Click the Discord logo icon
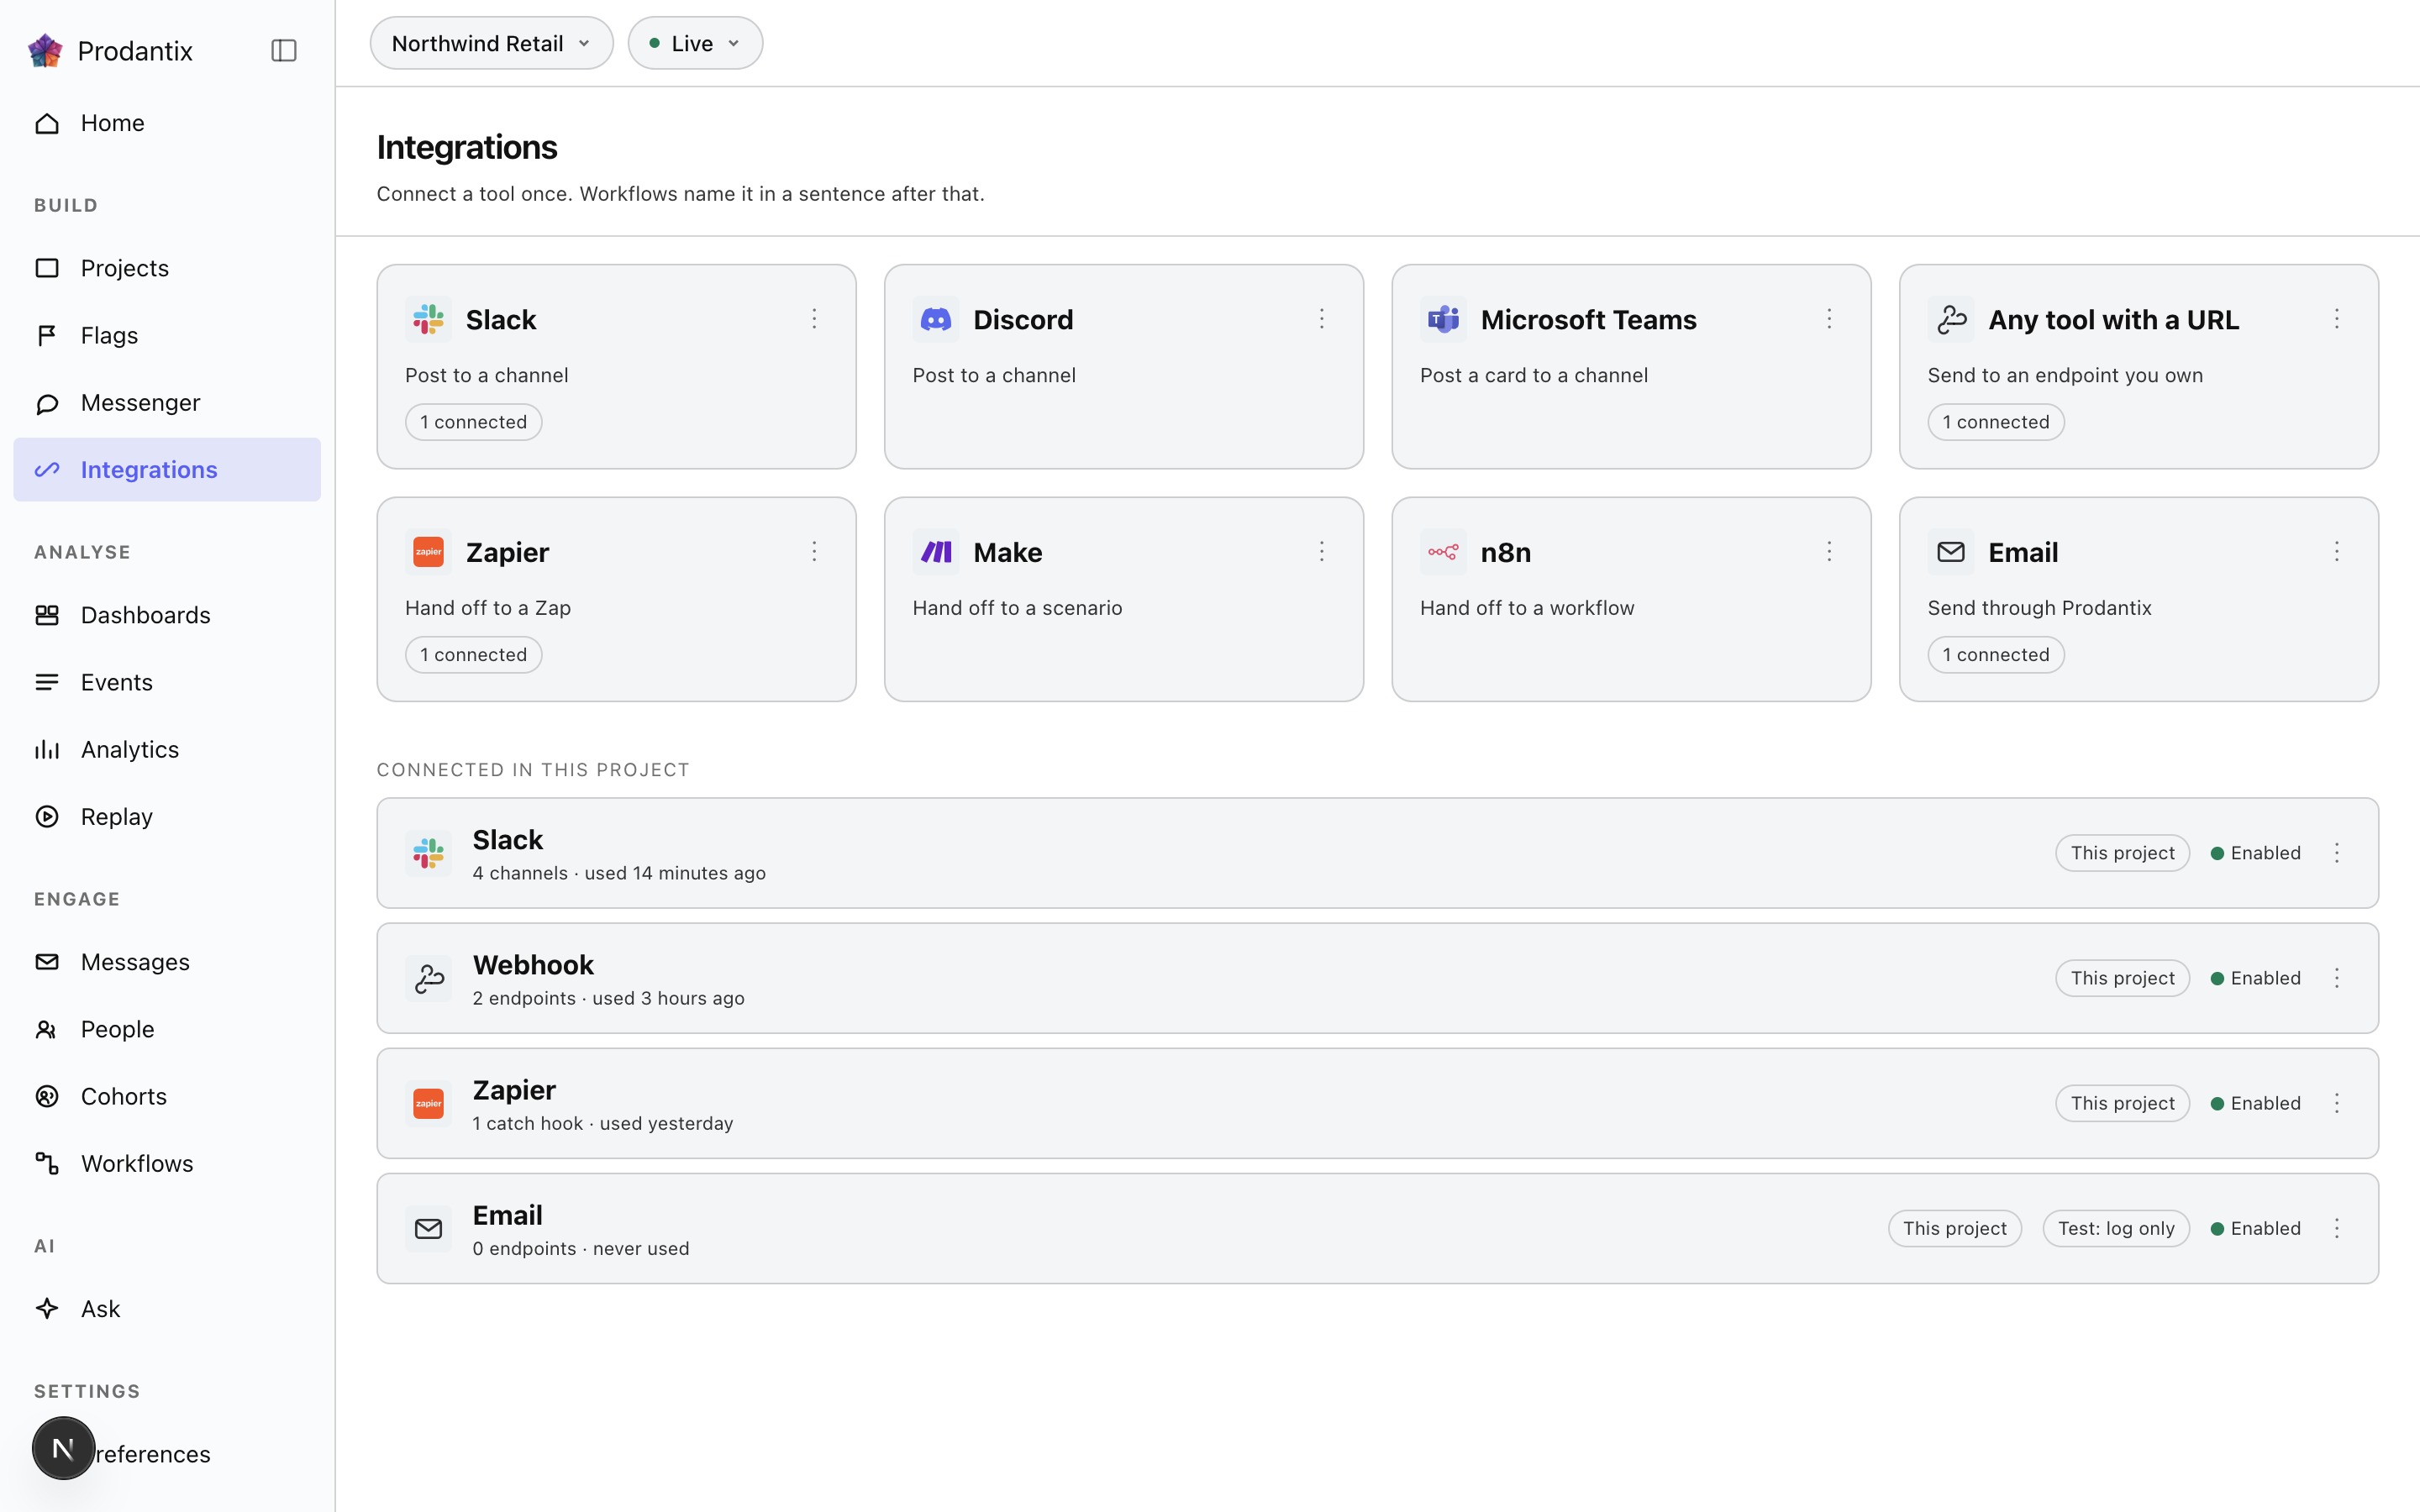 (936, 319)
